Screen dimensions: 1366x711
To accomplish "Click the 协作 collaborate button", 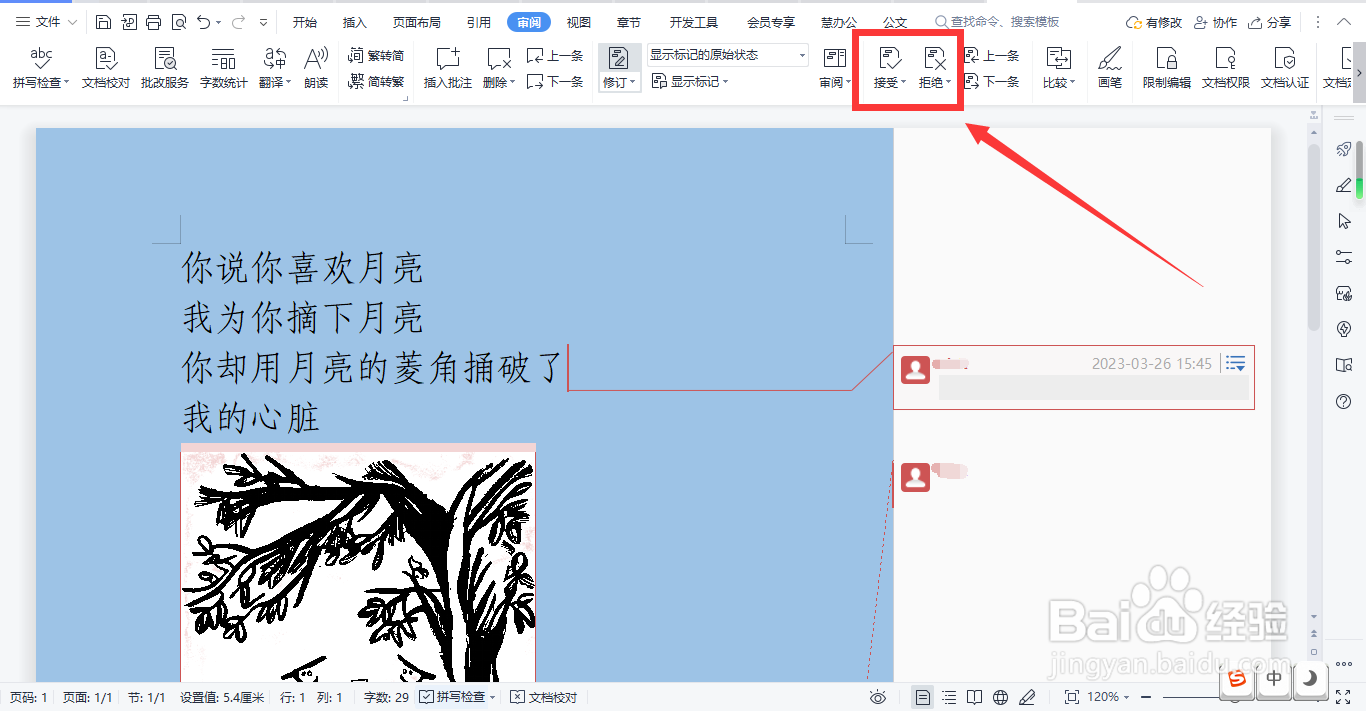I will click(x=1216, y=22).
